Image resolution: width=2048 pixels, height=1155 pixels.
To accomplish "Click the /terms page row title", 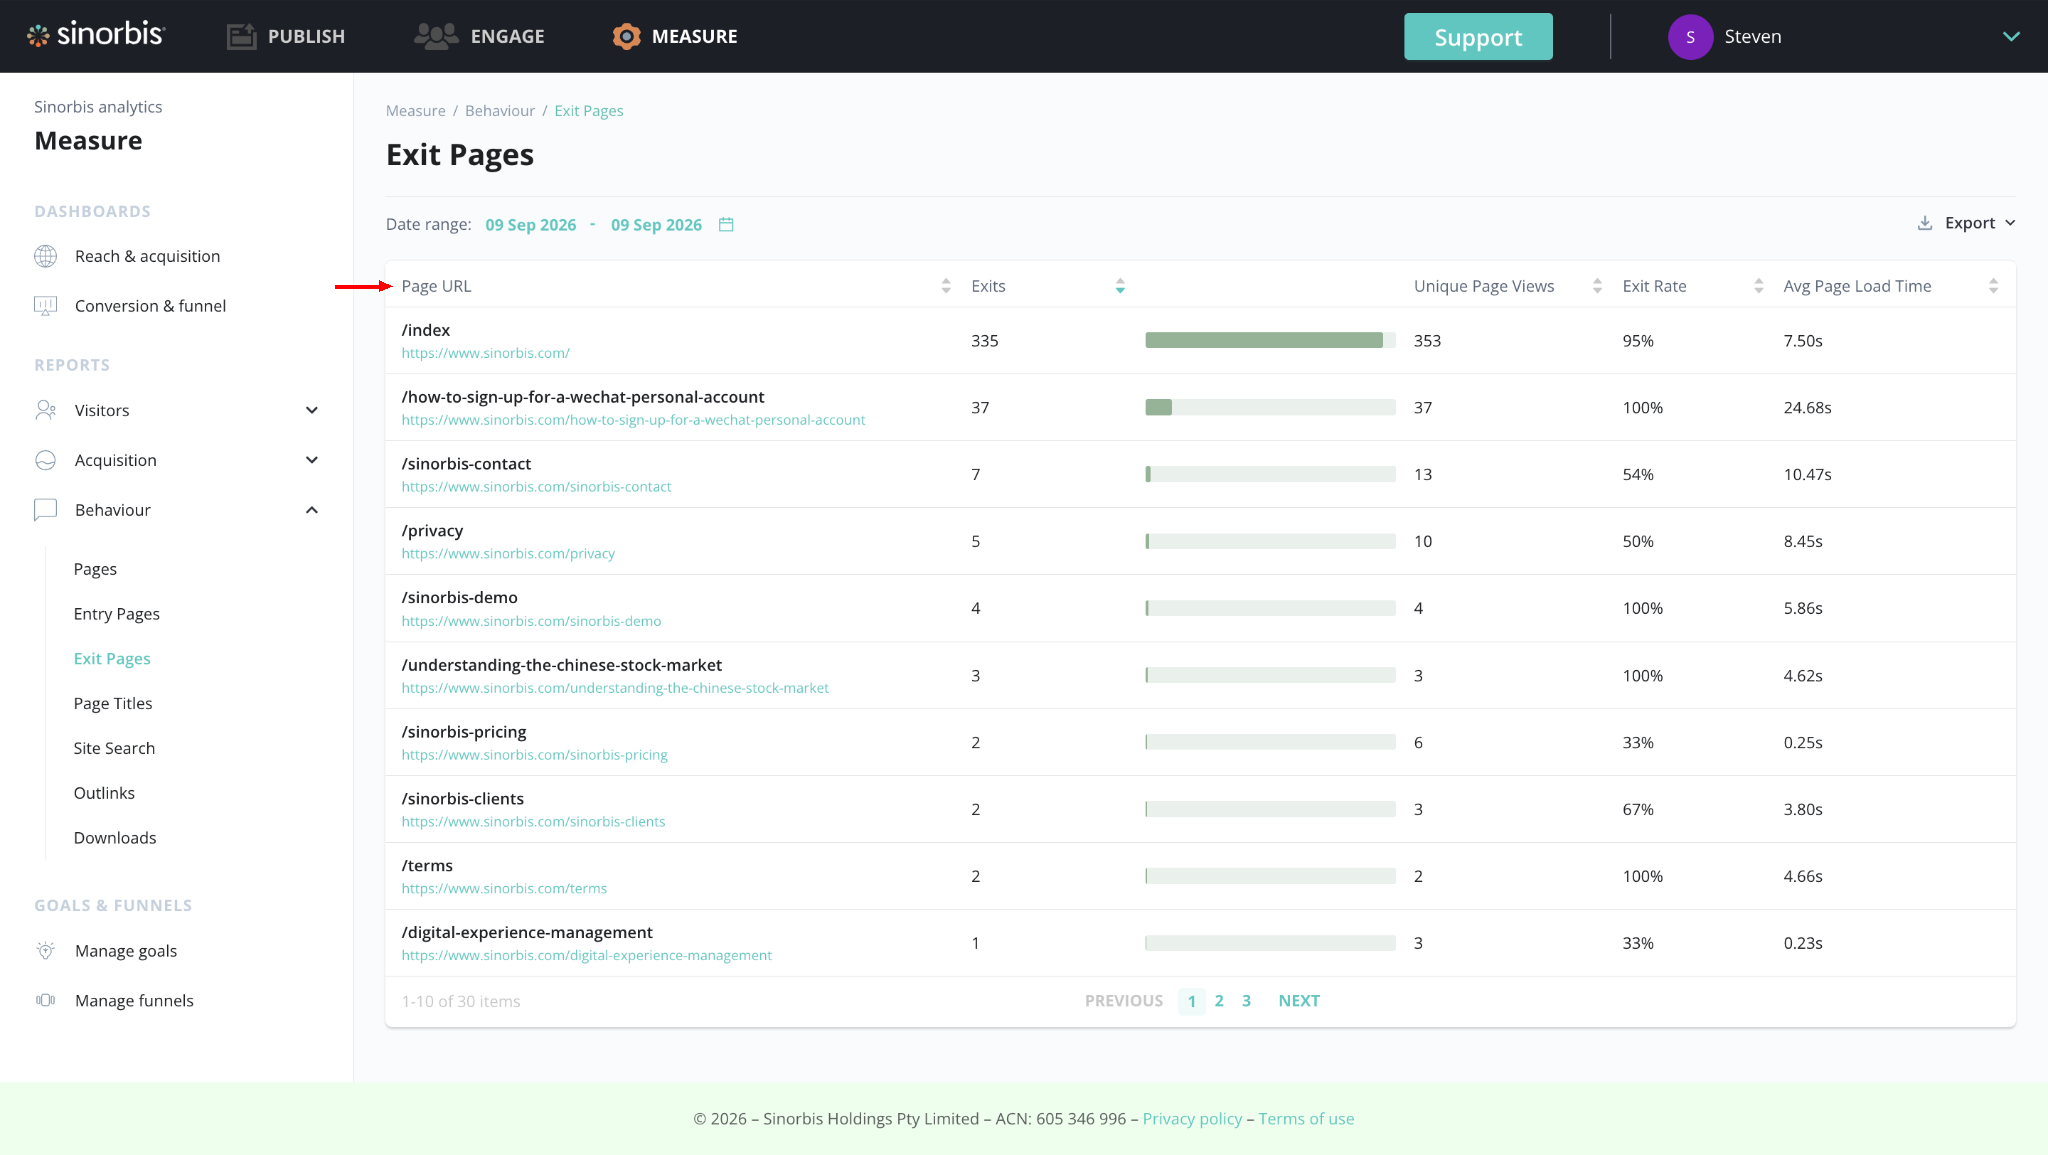I will (x=427, y=865).
